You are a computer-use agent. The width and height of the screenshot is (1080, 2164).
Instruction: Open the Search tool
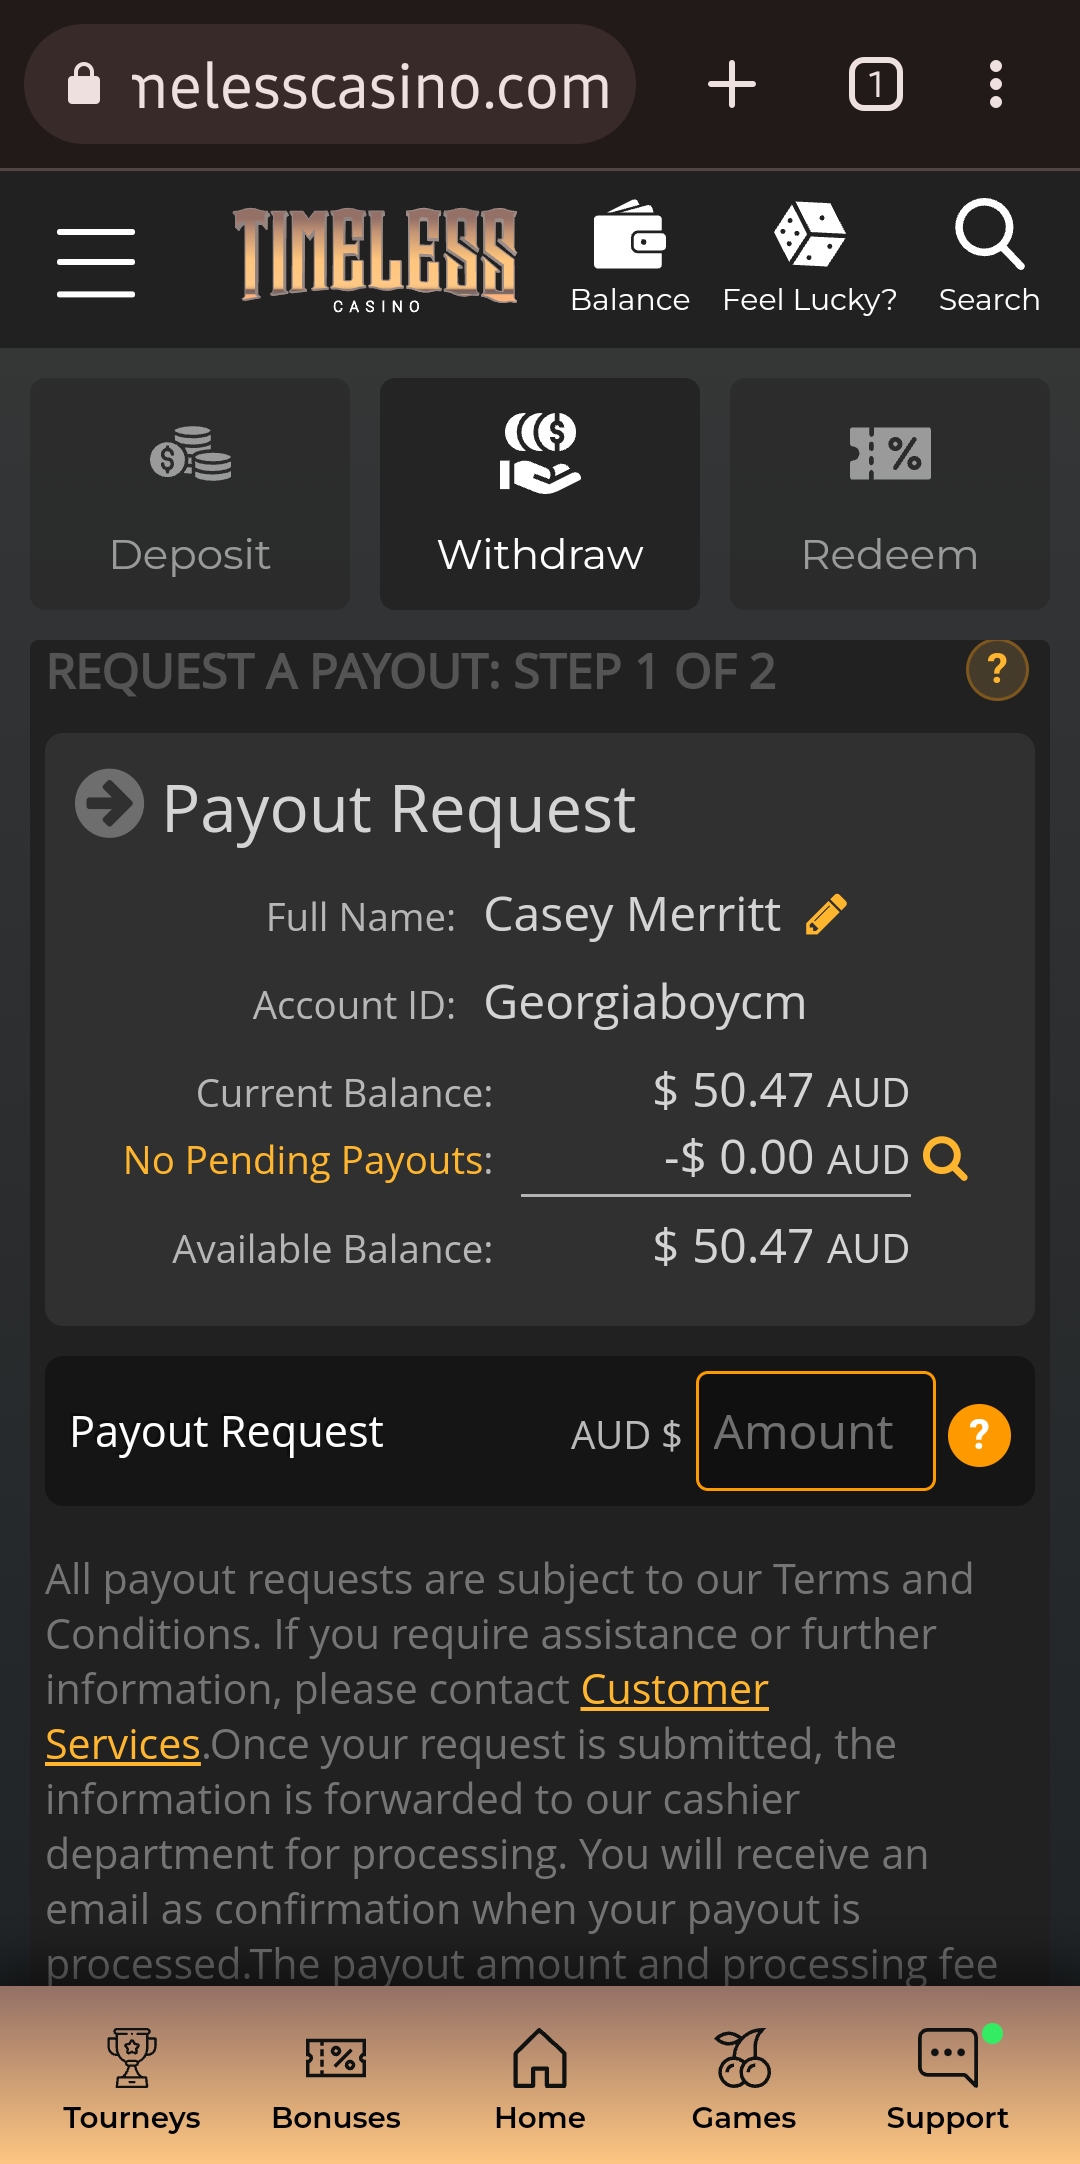tap(989, 257)
